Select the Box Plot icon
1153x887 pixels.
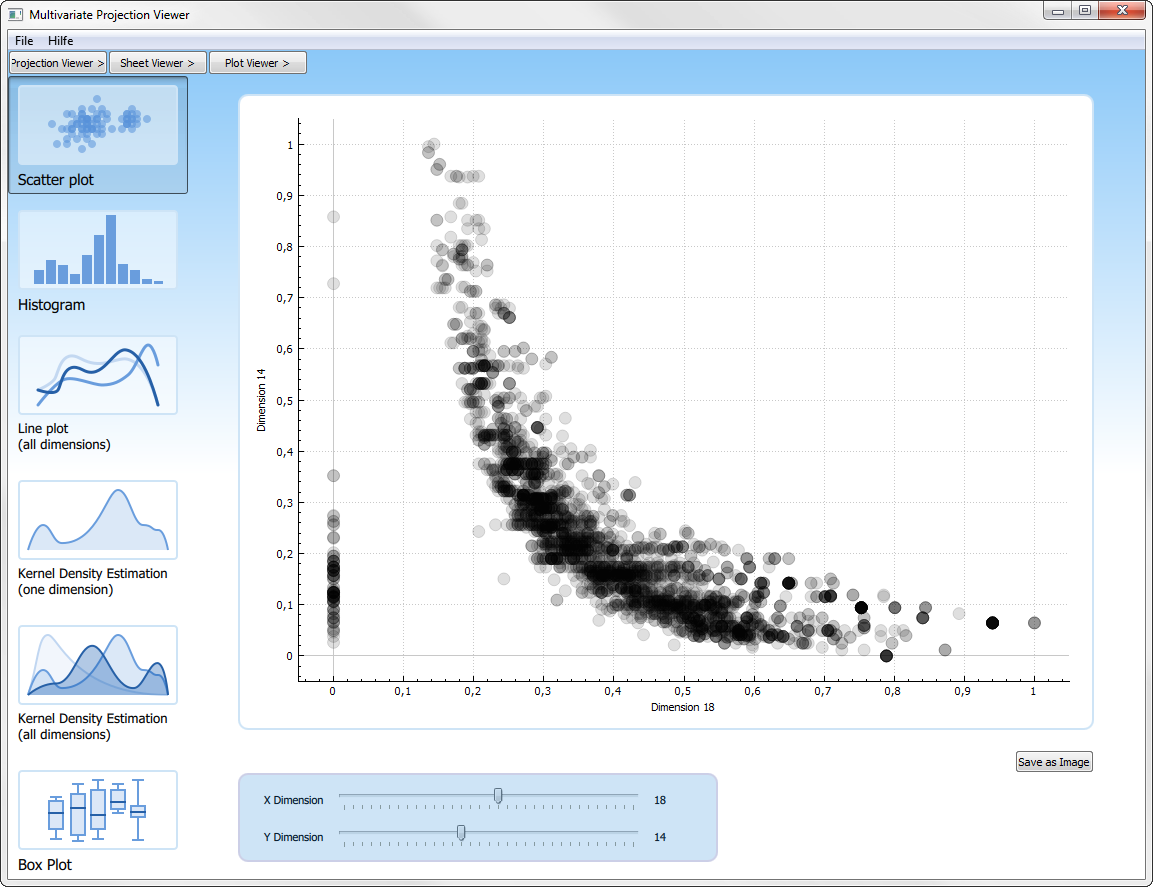[97, 810]
